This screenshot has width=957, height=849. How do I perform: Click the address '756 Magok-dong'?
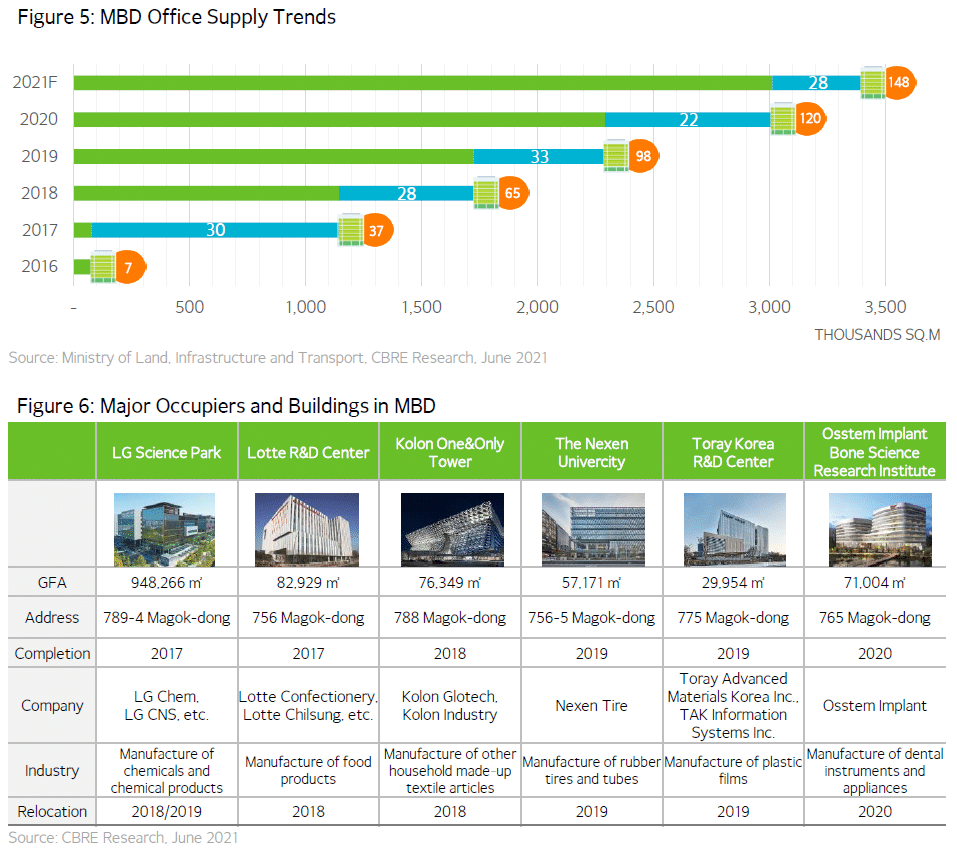tap(308, 618)
